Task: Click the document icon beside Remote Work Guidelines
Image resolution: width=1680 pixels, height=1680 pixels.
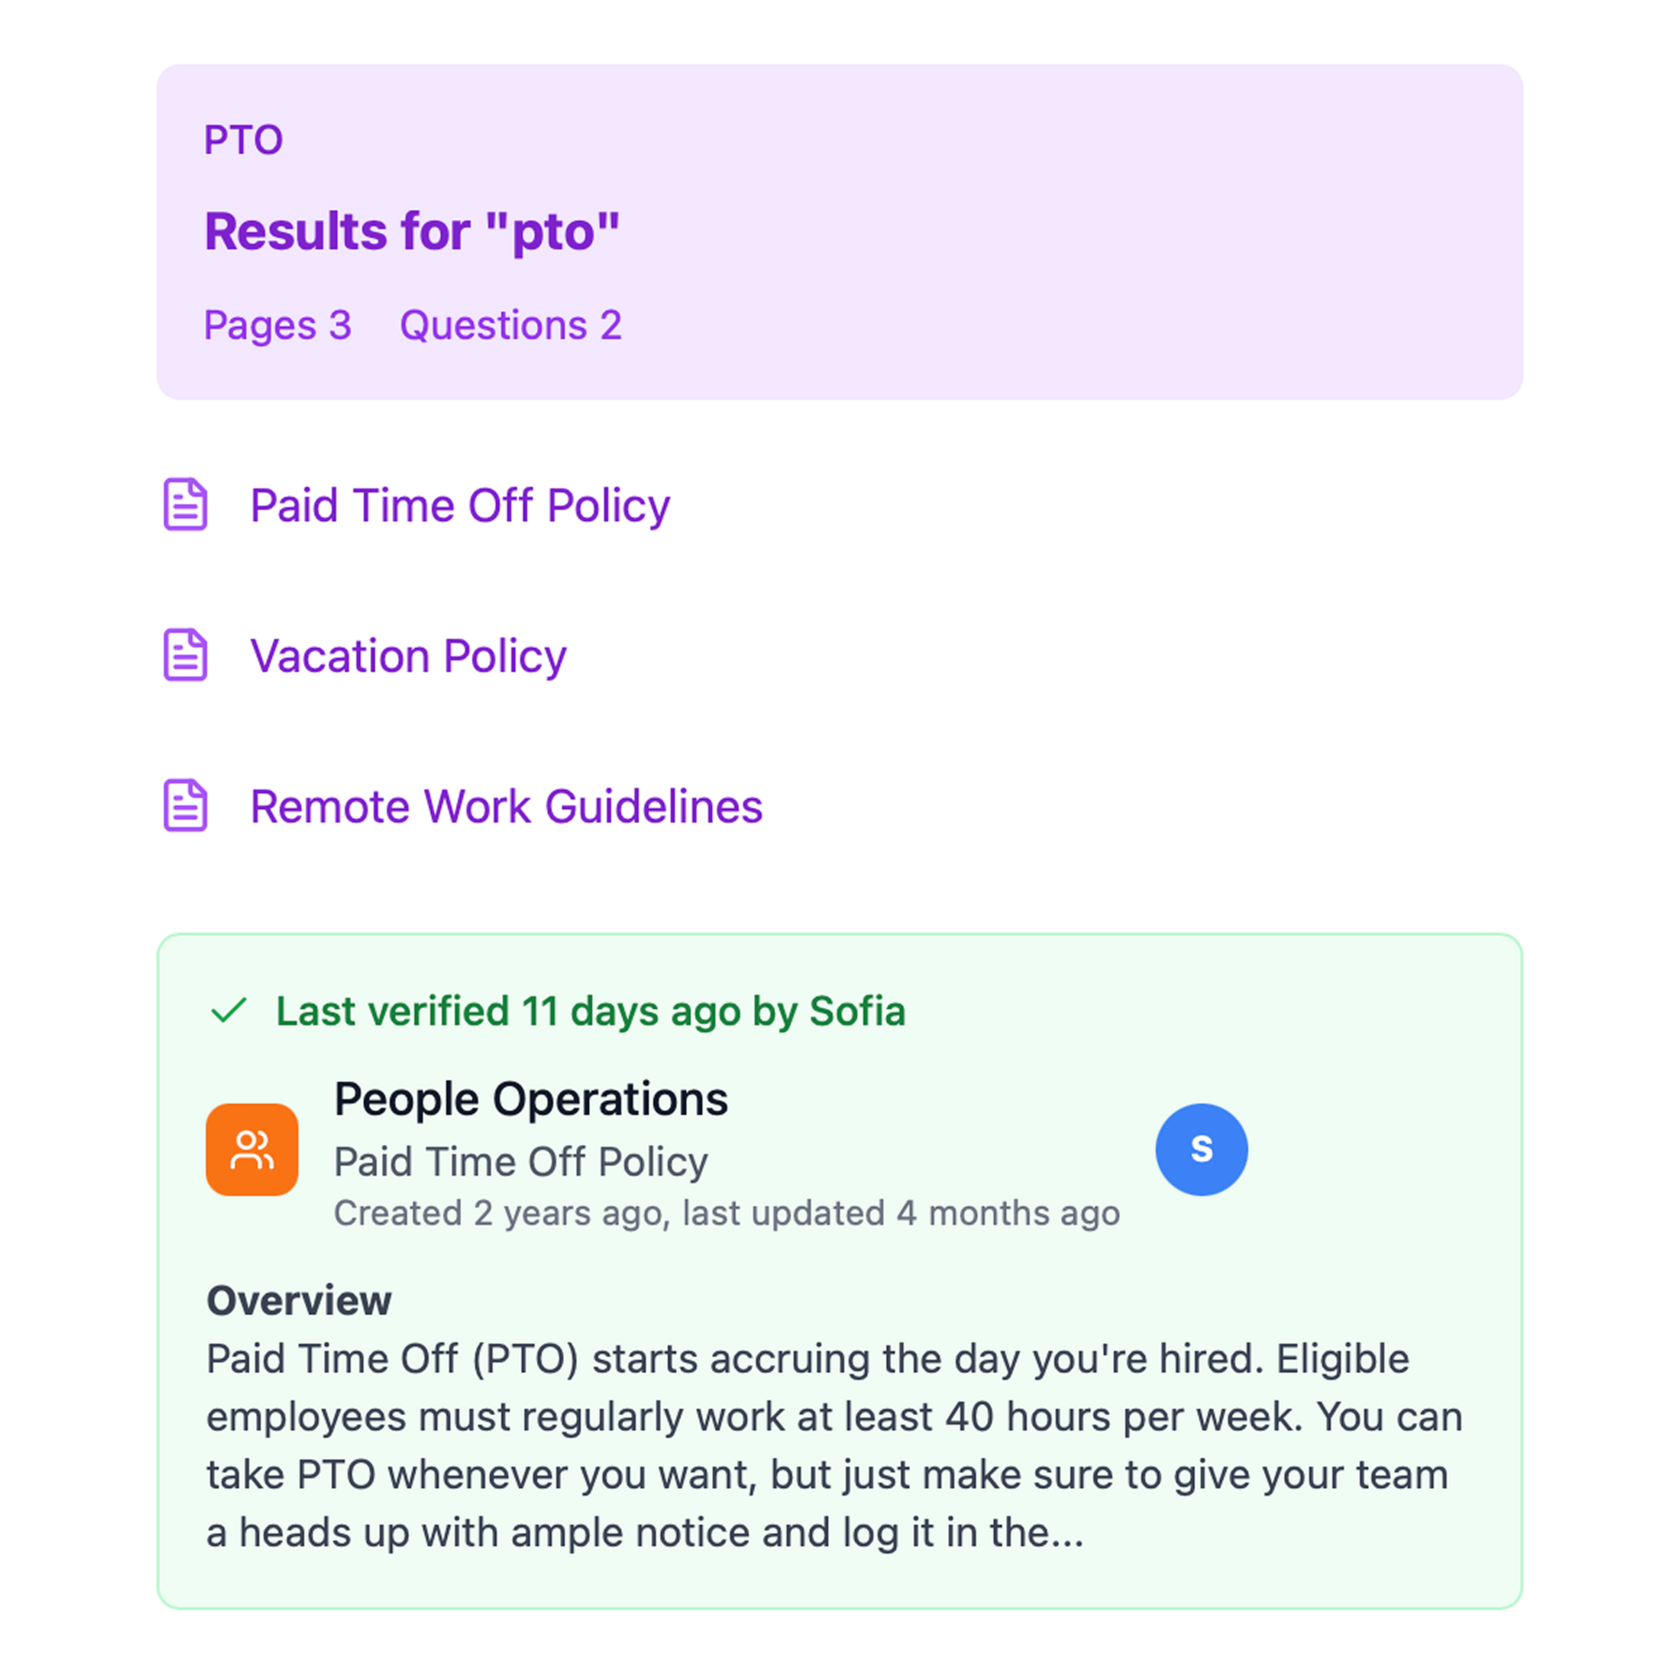Action: (185, 806)
